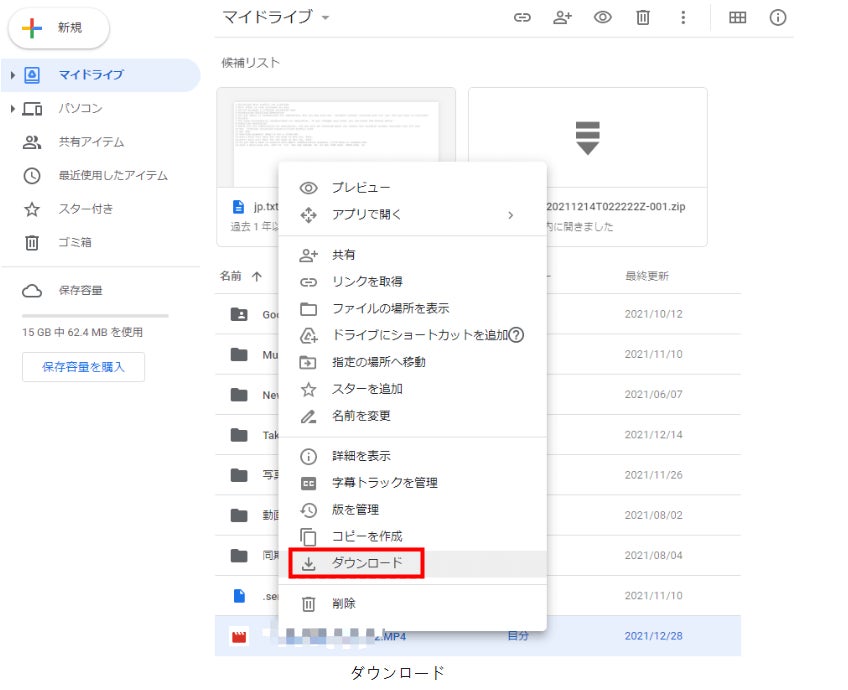Click the help question-mark icon beside shortcut option
Image resolution: width=848 pixels, height=690 pixels.
[516, 335]
